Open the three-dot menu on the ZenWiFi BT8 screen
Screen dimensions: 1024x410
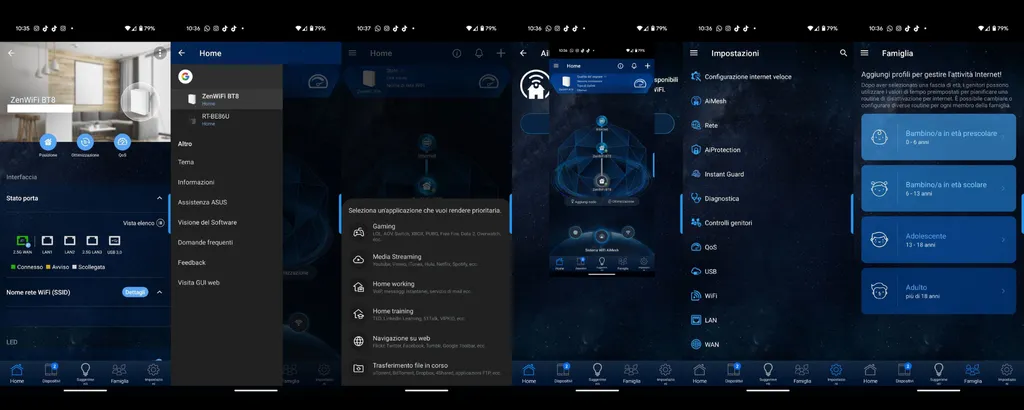click(160, 53)
